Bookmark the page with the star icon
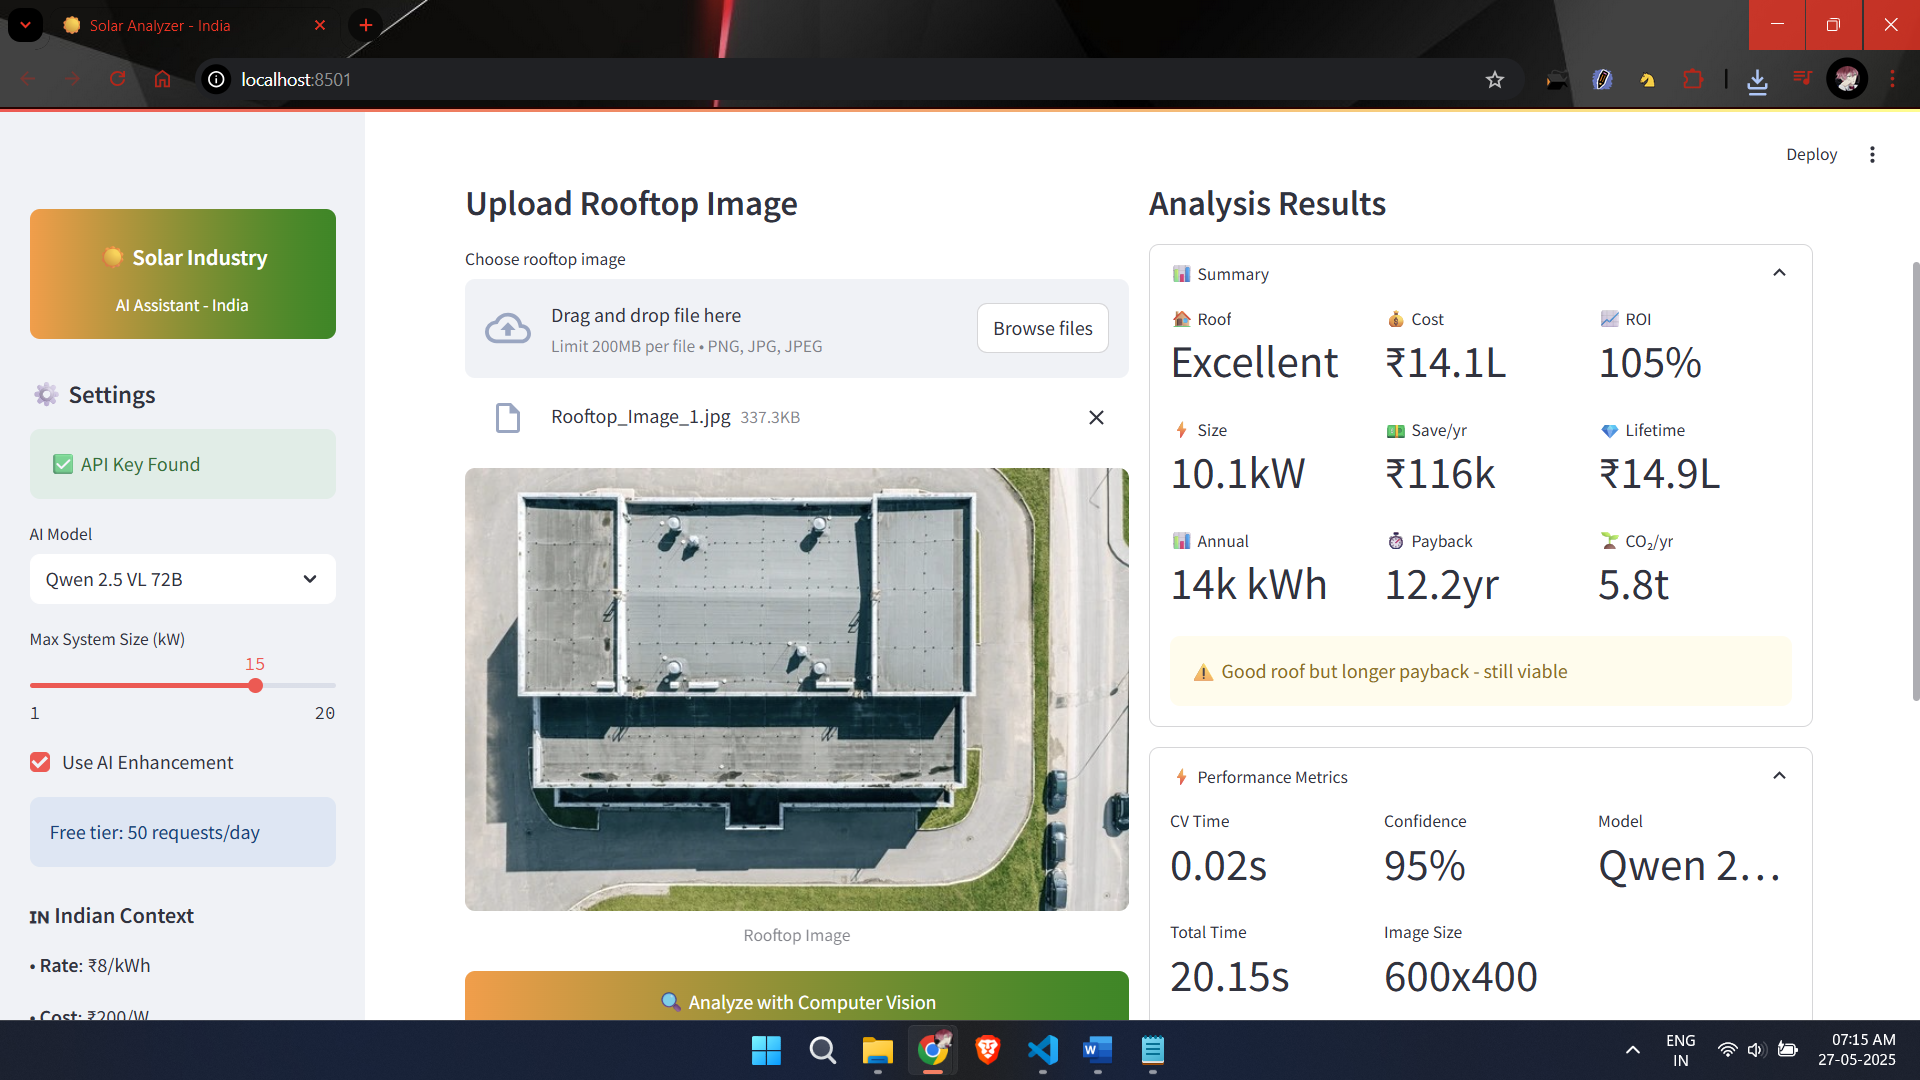Viewport: 1920px width, 1080px height. point(1495,79)
